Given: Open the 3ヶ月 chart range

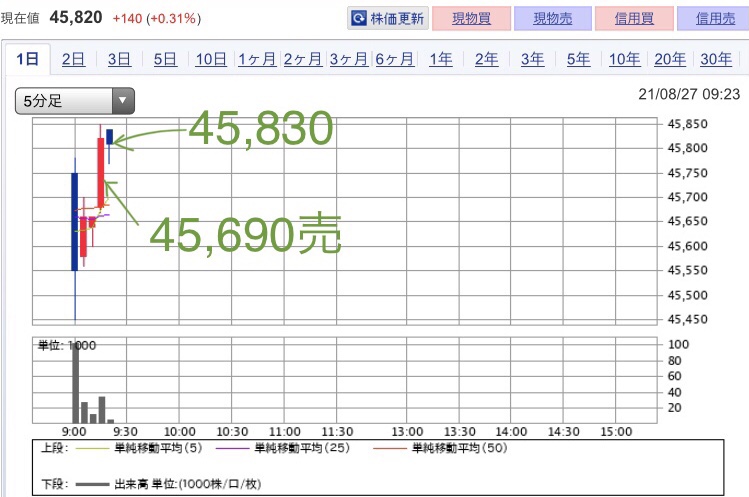Looking at the screenshot, I should [349, 59].
